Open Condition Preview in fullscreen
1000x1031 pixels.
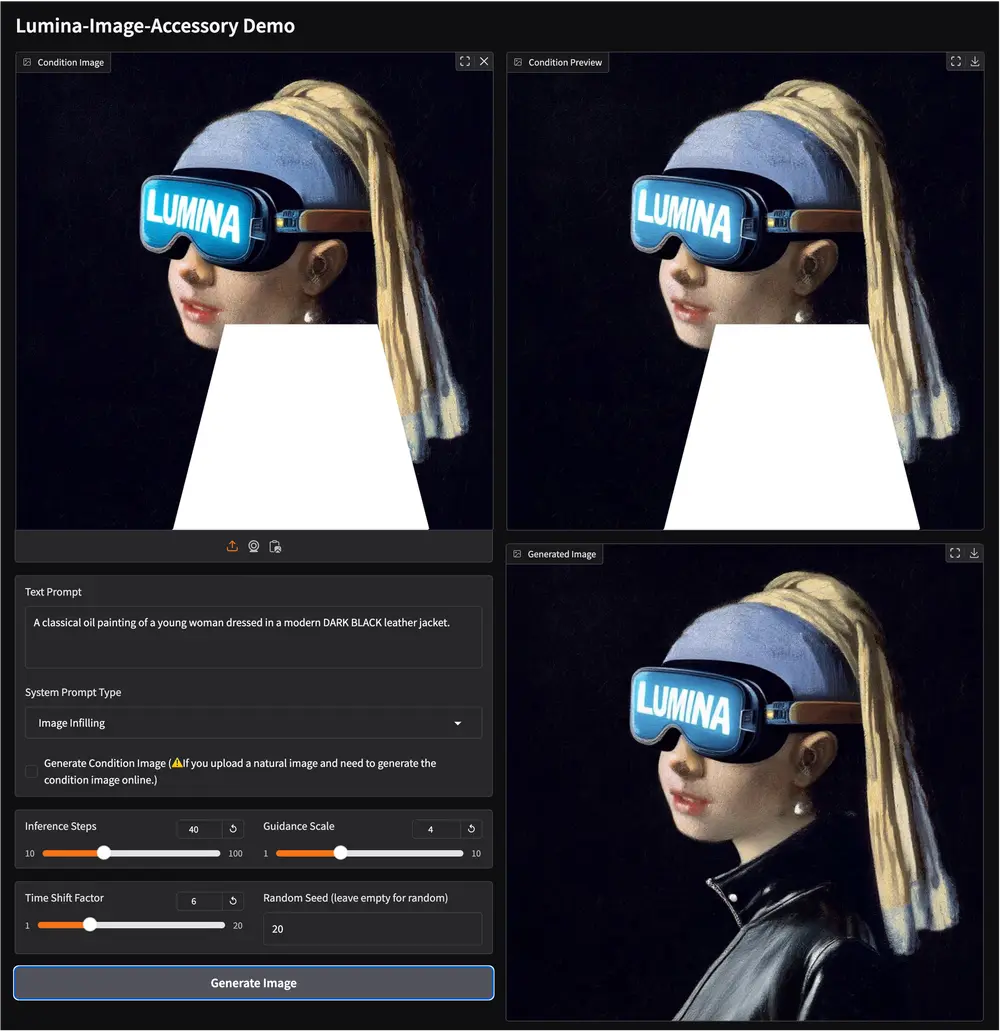click(x=956, y=62)
